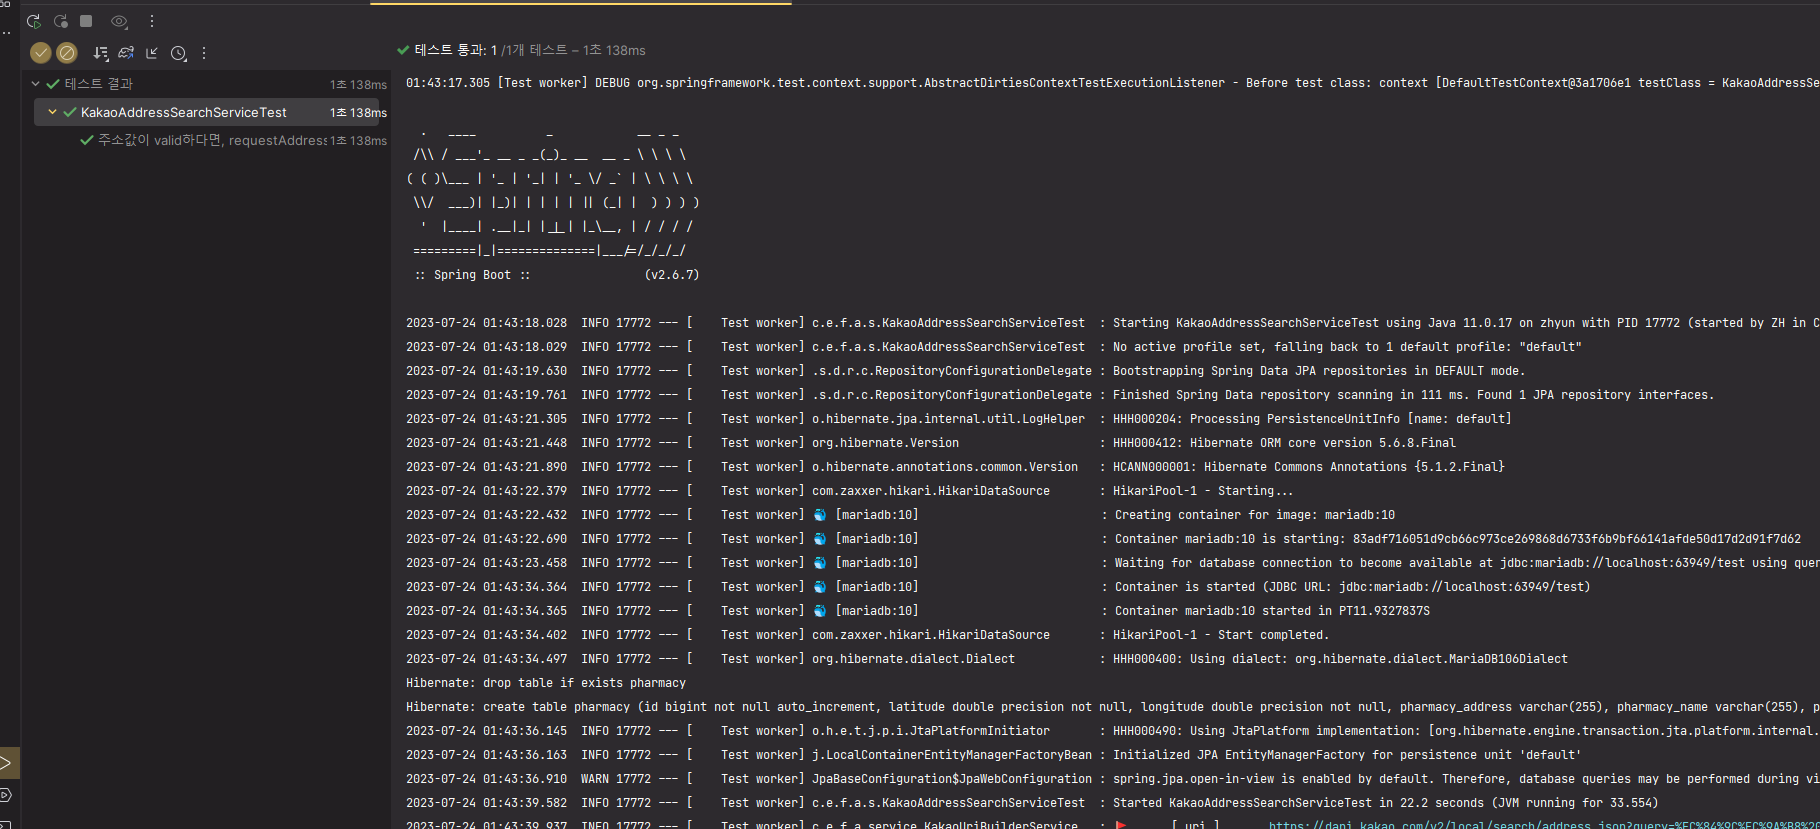
Task: Click the 'Initialized JPA EntityManagerFactory' log line
Action: pyautogui.click(x=994, y=755)
